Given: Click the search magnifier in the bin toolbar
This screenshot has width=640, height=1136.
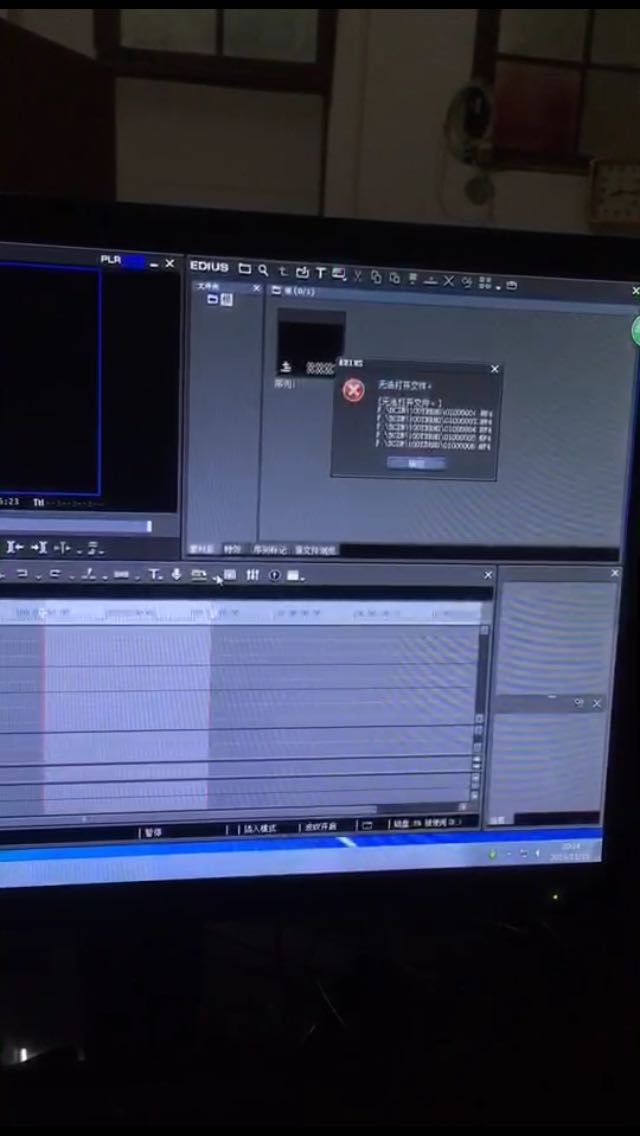Looking at the screenshot, I should (x=263, y=270).
